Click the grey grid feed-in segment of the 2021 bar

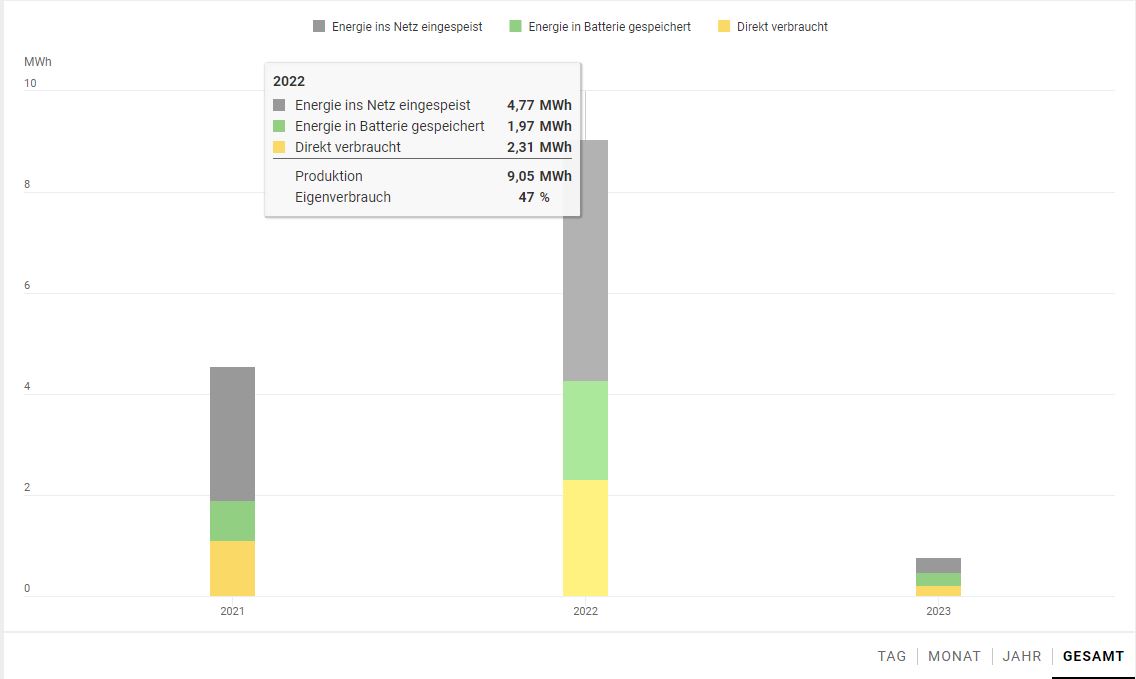[232, 433]
